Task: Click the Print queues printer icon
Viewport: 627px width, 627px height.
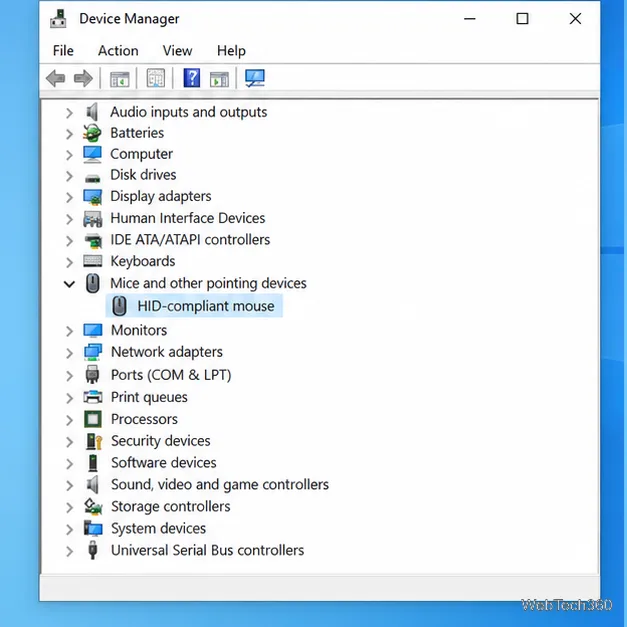Action: tap(93, 397)
